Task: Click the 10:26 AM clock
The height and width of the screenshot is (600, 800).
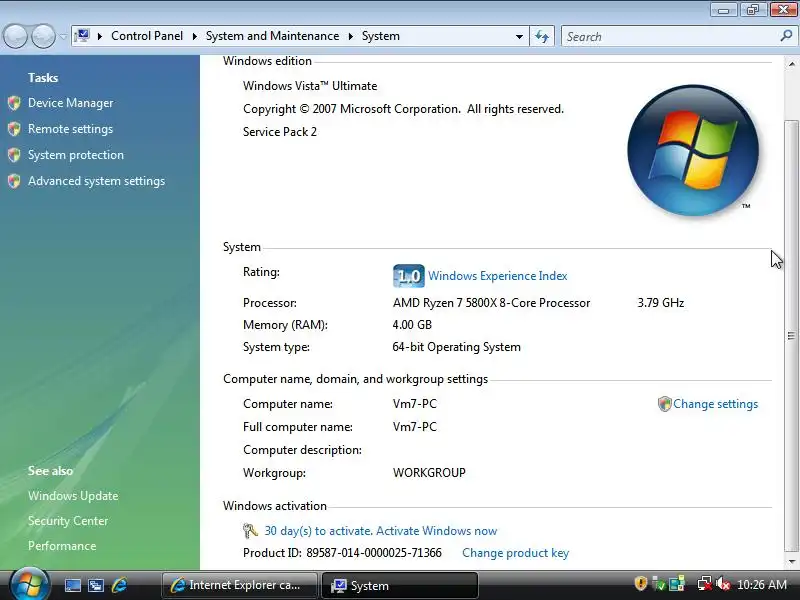Action: 762,585
